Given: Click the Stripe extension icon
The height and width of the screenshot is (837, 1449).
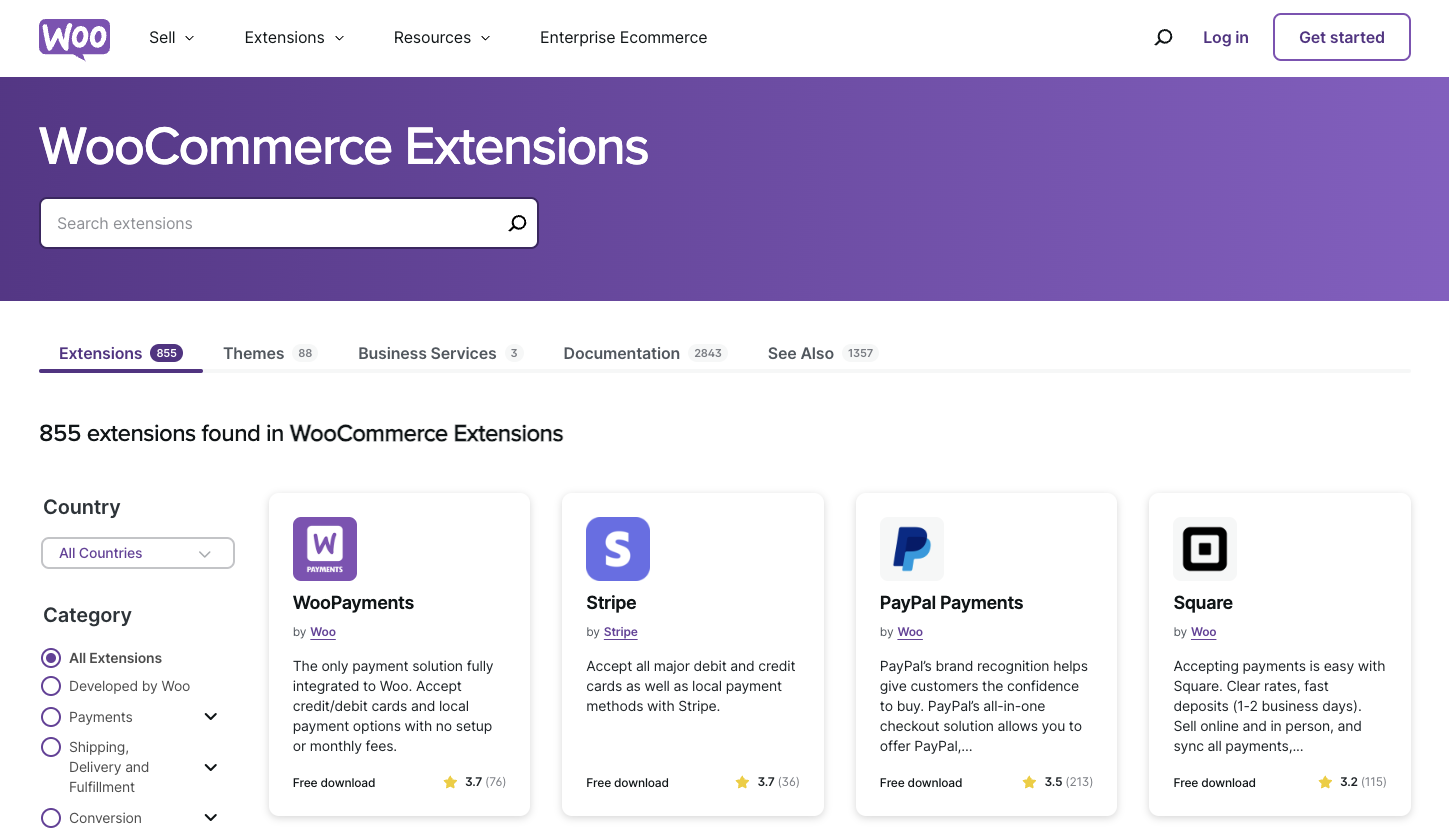Looking at the screenshot, I should pos(617,548).
